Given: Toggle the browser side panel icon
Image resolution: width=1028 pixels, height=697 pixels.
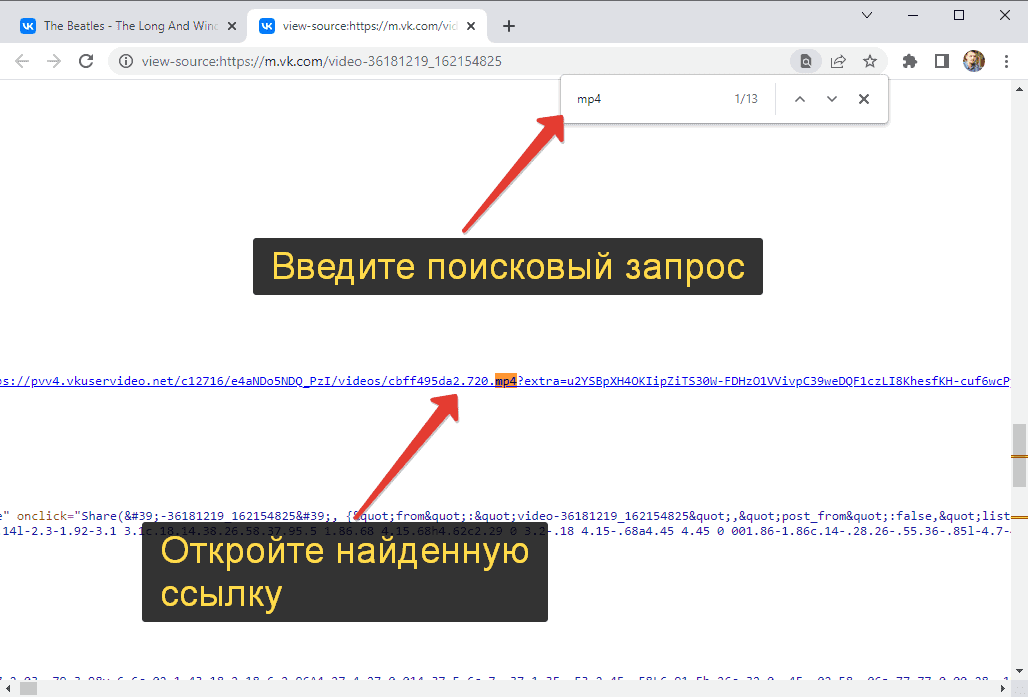Looking at the screenshot, I should click(x=941, y=61).
